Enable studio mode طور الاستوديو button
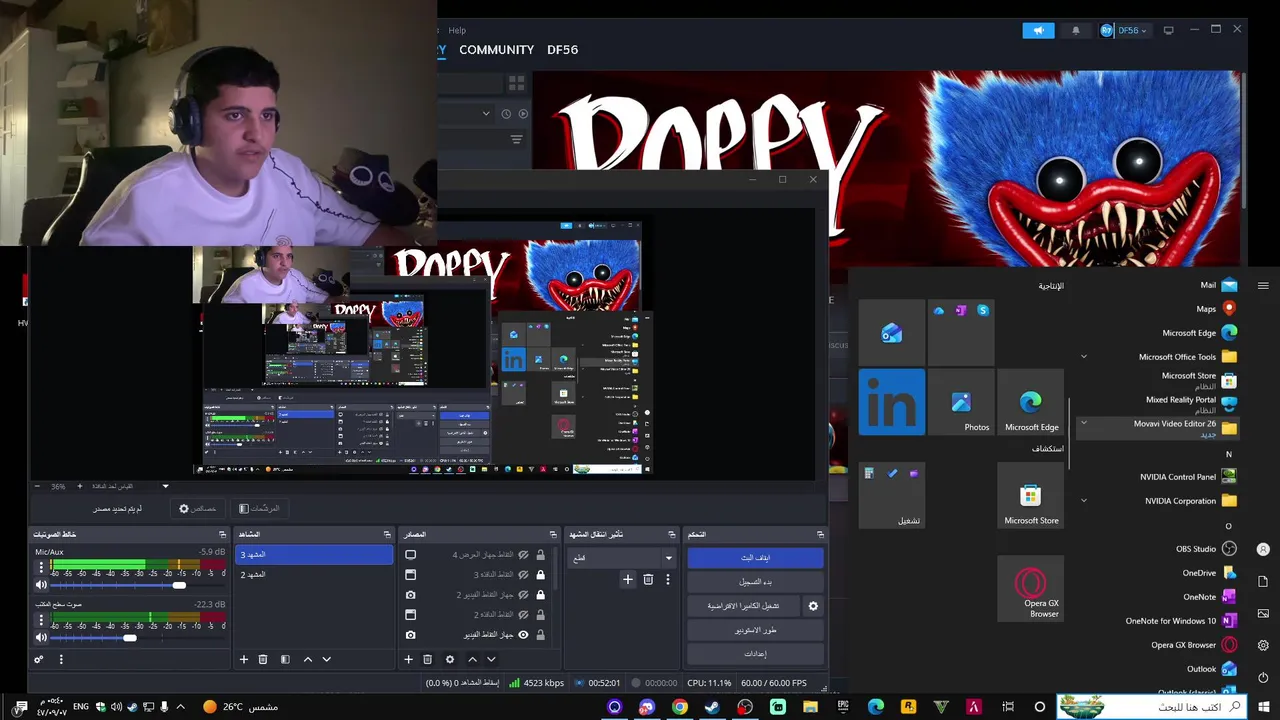Screen dimensions: 1280x720 tap(755, 630)
